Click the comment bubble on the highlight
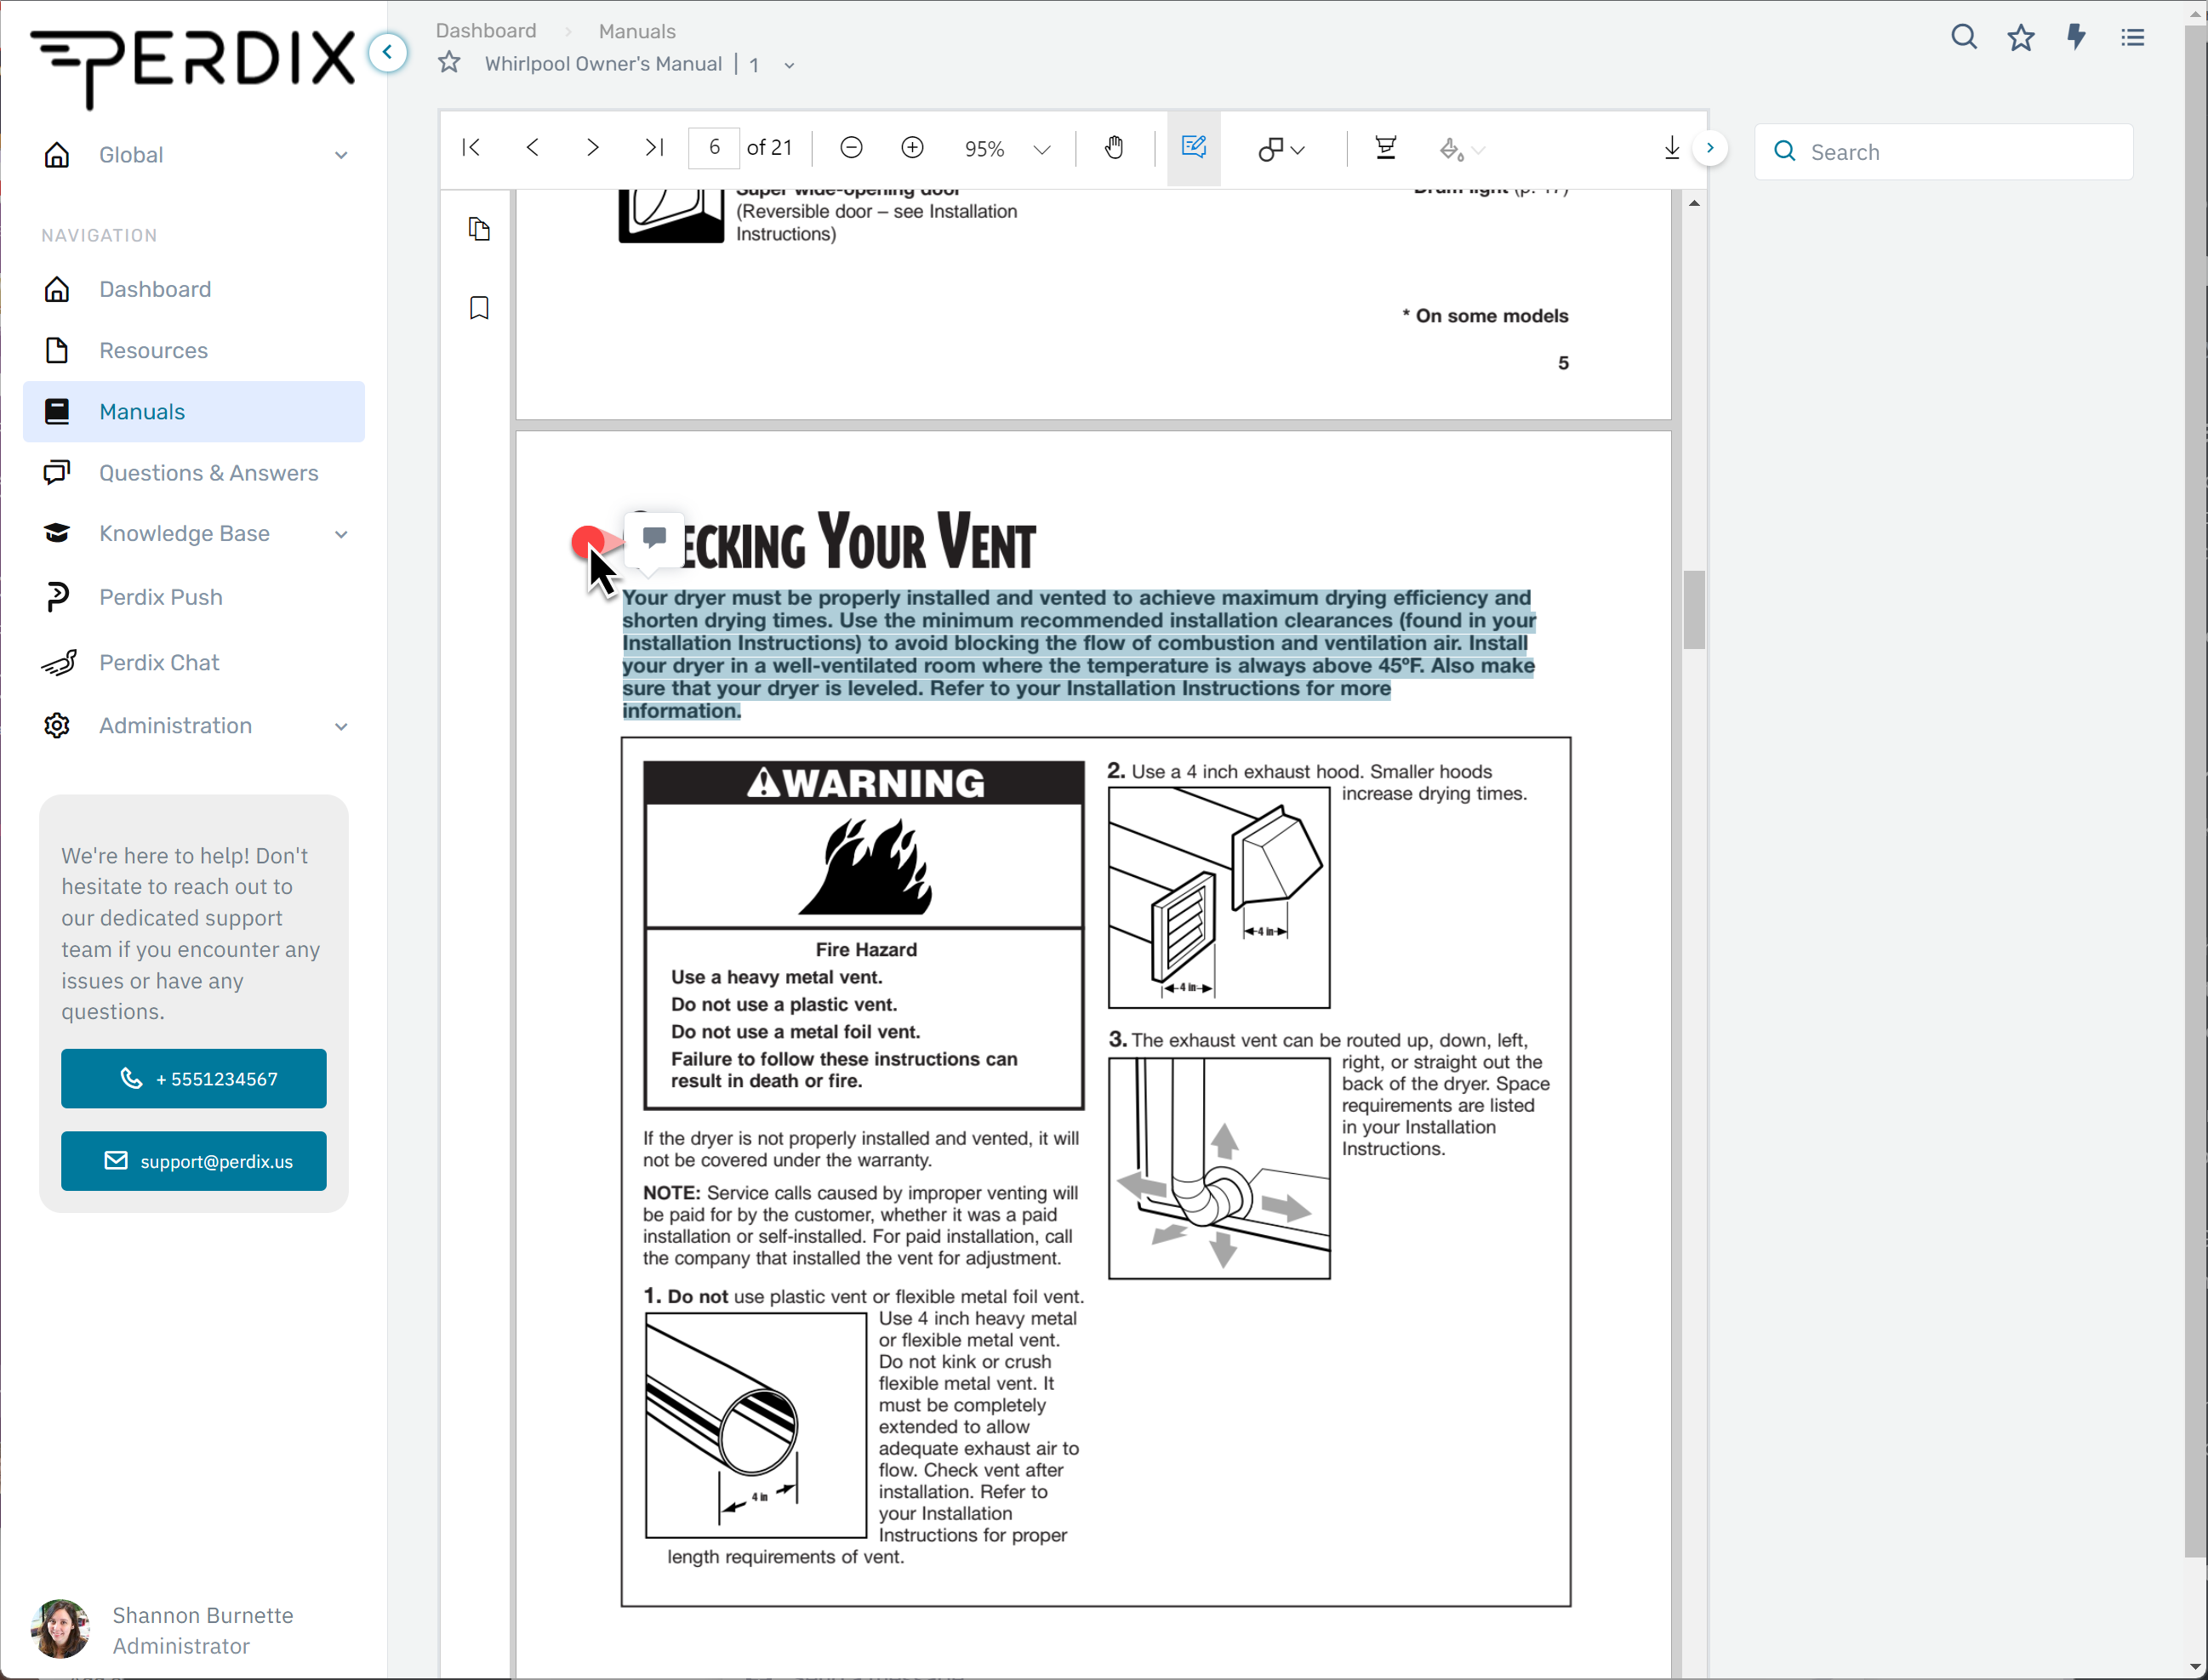Viewport: 2208px width, 1680px height. coord(654,539)
